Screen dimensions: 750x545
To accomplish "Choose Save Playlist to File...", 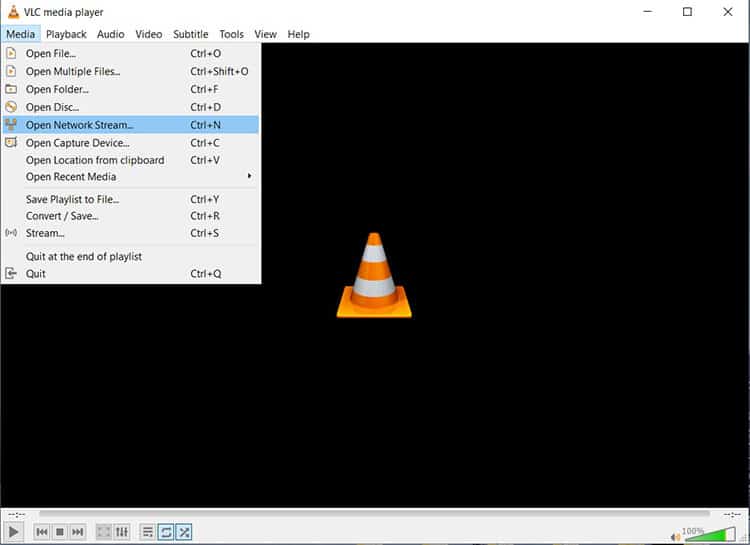I will (x=131, y=199).
